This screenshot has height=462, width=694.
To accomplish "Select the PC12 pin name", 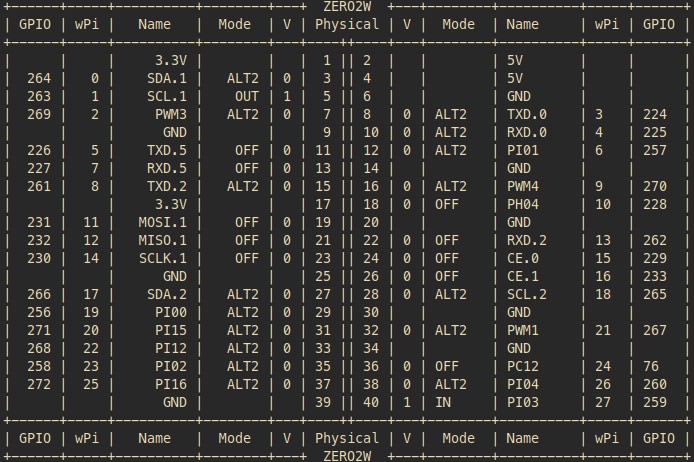I will pyautogui.click(x=523, y=366).
